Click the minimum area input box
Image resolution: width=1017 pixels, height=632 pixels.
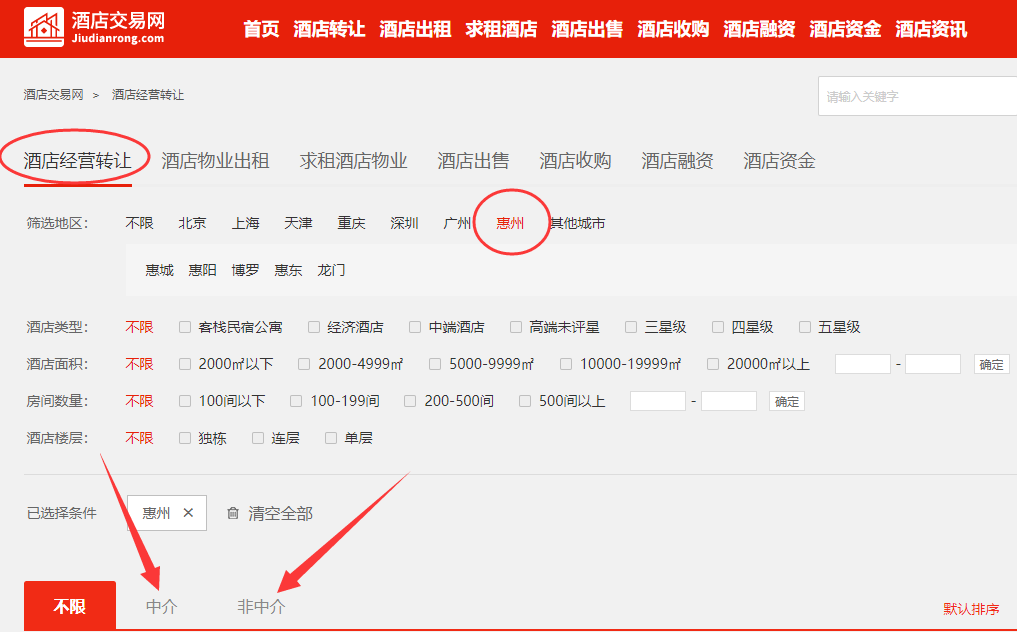(x=863, y=364)
